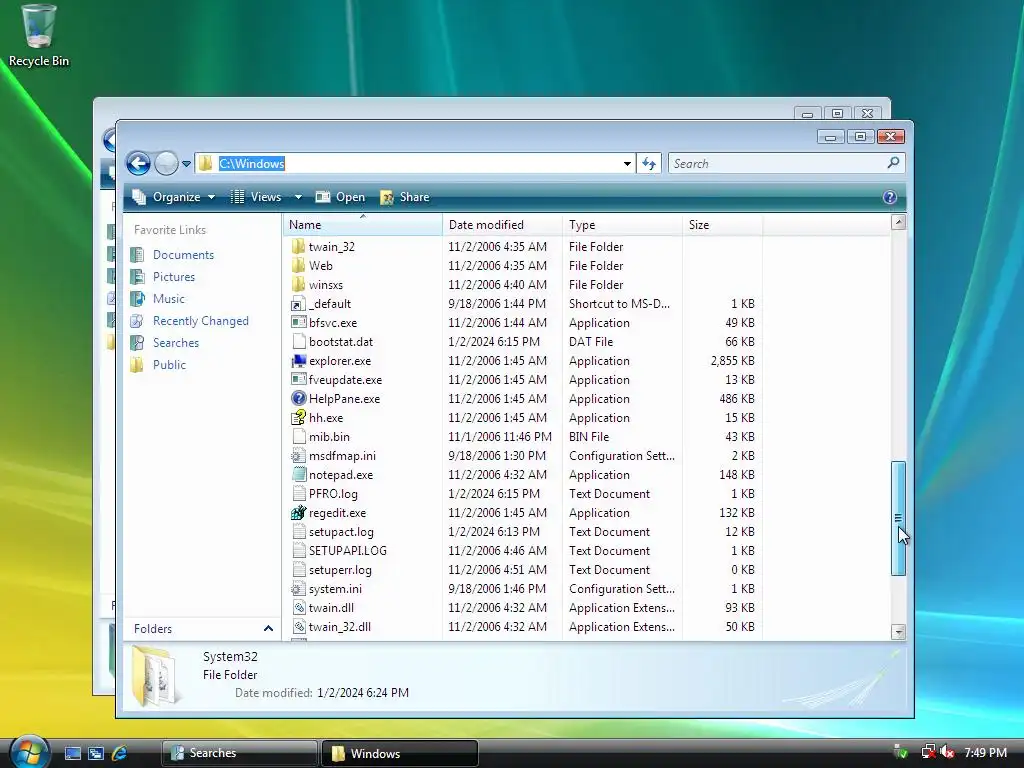This screenshot has width=1024, height=768.
Task: Click Switch between windows quick launch icon
Action: pos(96,753)
